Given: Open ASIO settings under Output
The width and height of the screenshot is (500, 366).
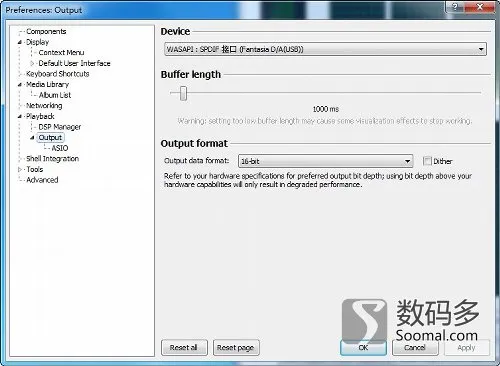Looking at the screenshot, I should [x=60, y=148].
